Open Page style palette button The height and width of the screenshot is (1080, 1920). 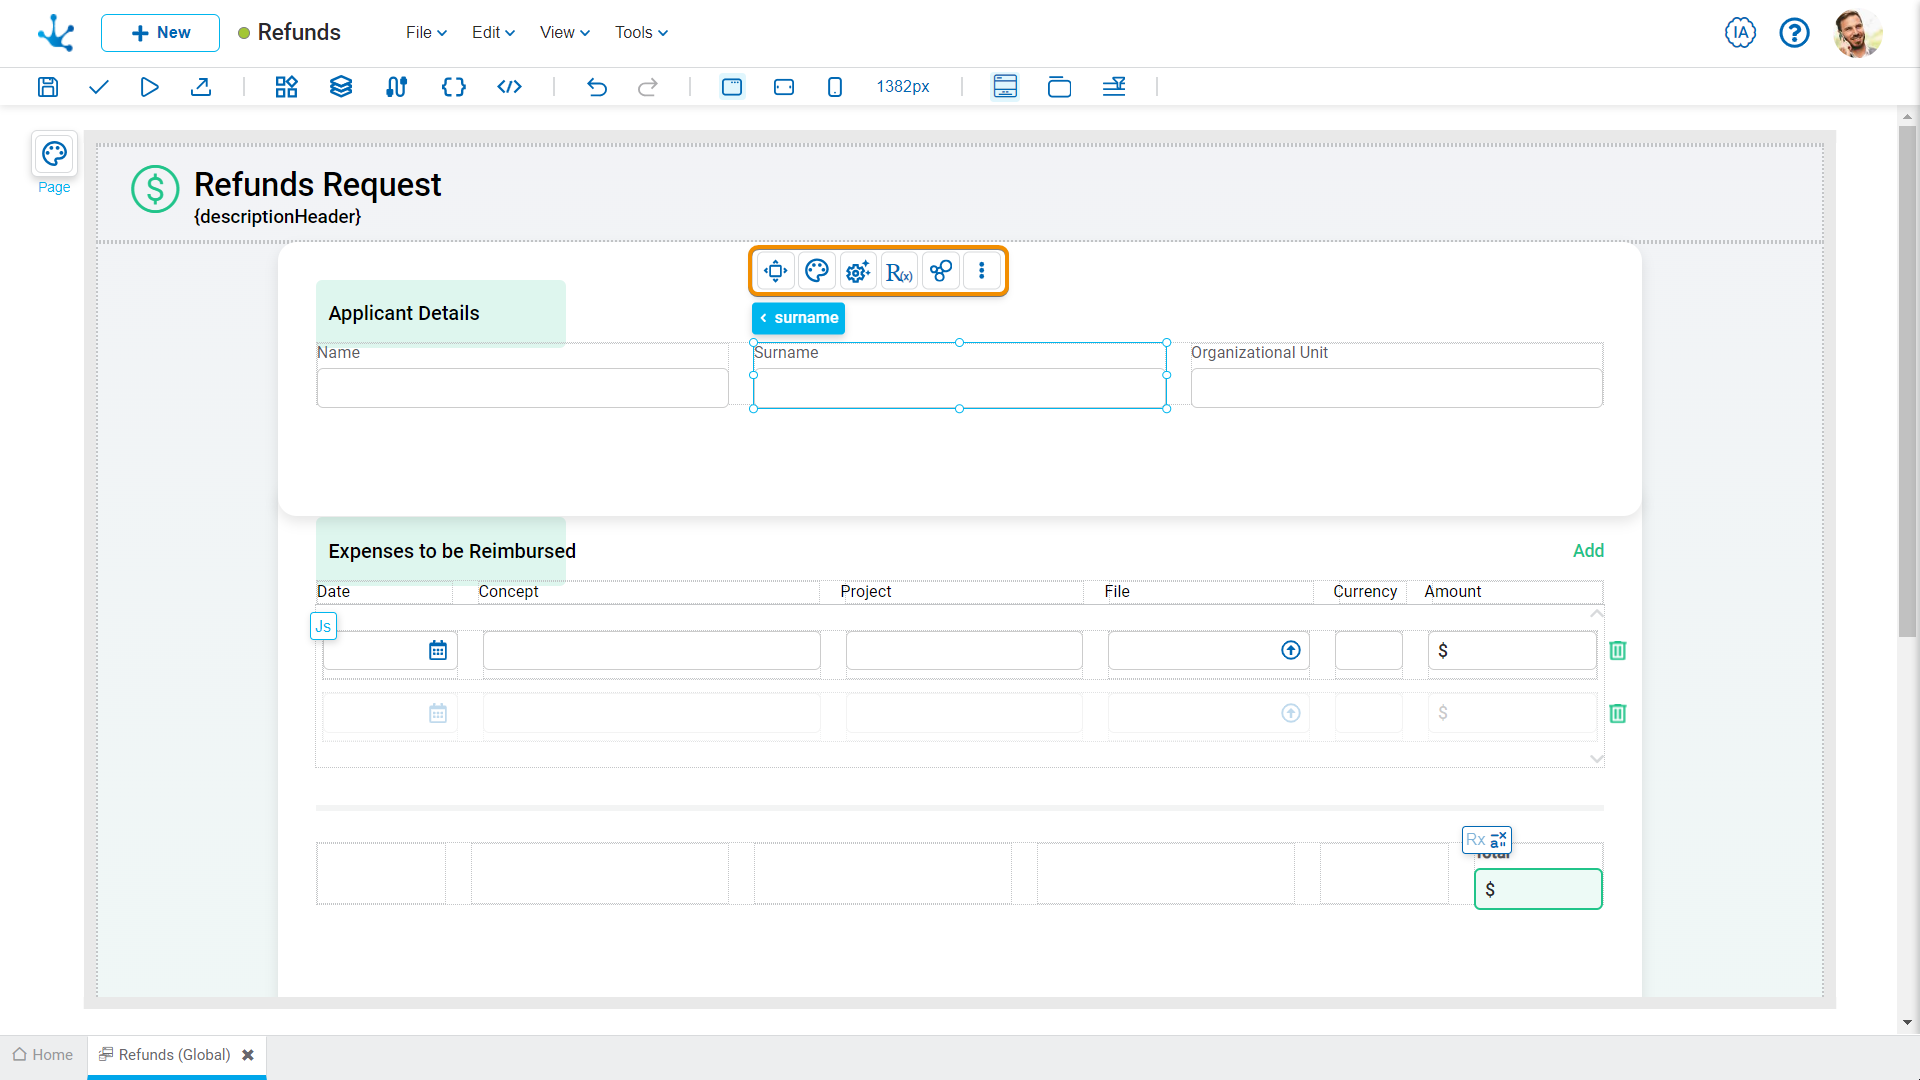[x=54, y=154]
